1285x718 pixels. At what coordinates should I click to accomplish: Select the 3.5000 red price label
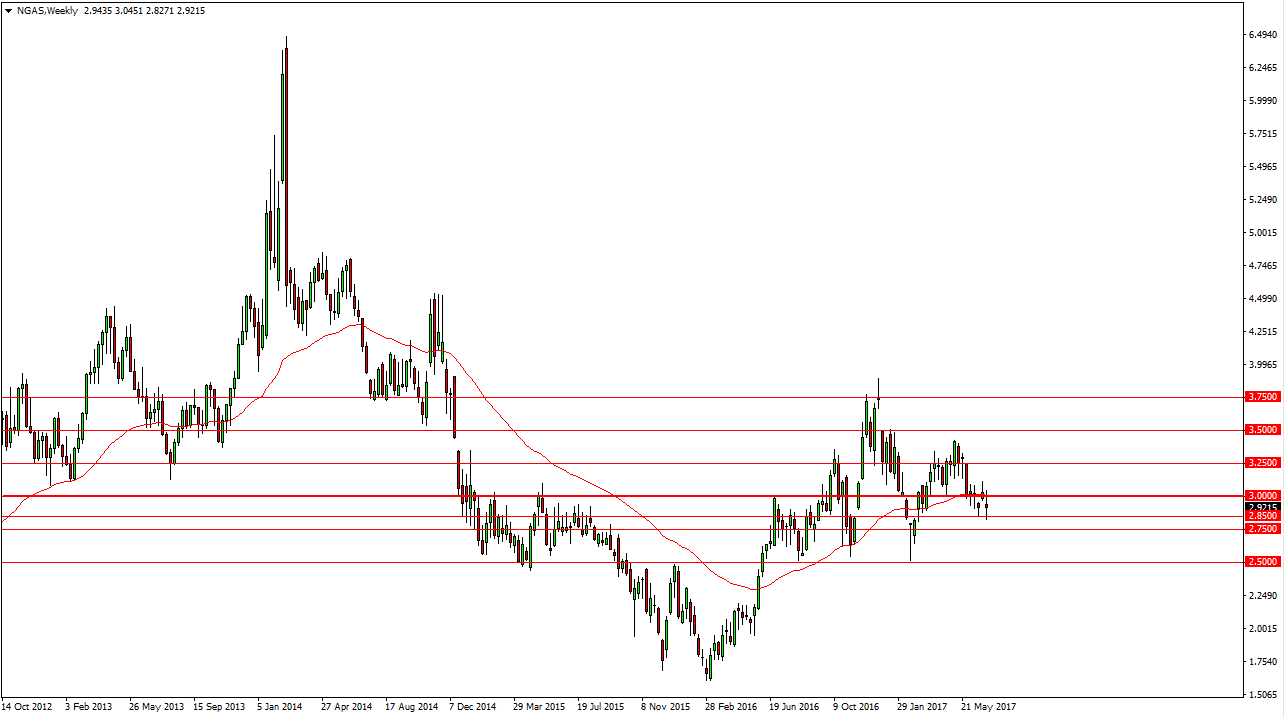point(1263,430)
